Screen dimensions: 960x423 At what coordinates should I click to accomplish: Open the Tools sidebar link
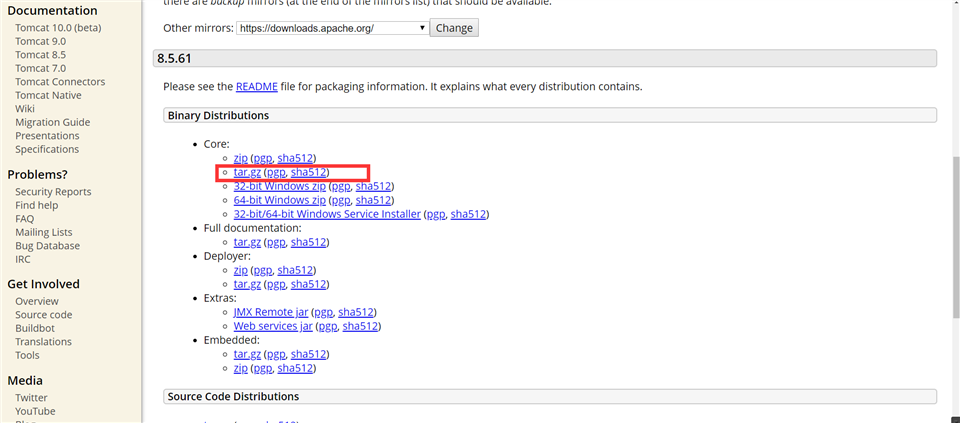[27, 355]
